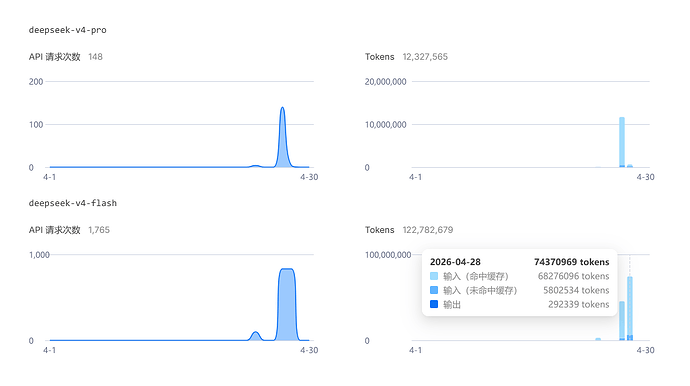Click the dark blue output swatch in tooltip

[x=434, y=304]
